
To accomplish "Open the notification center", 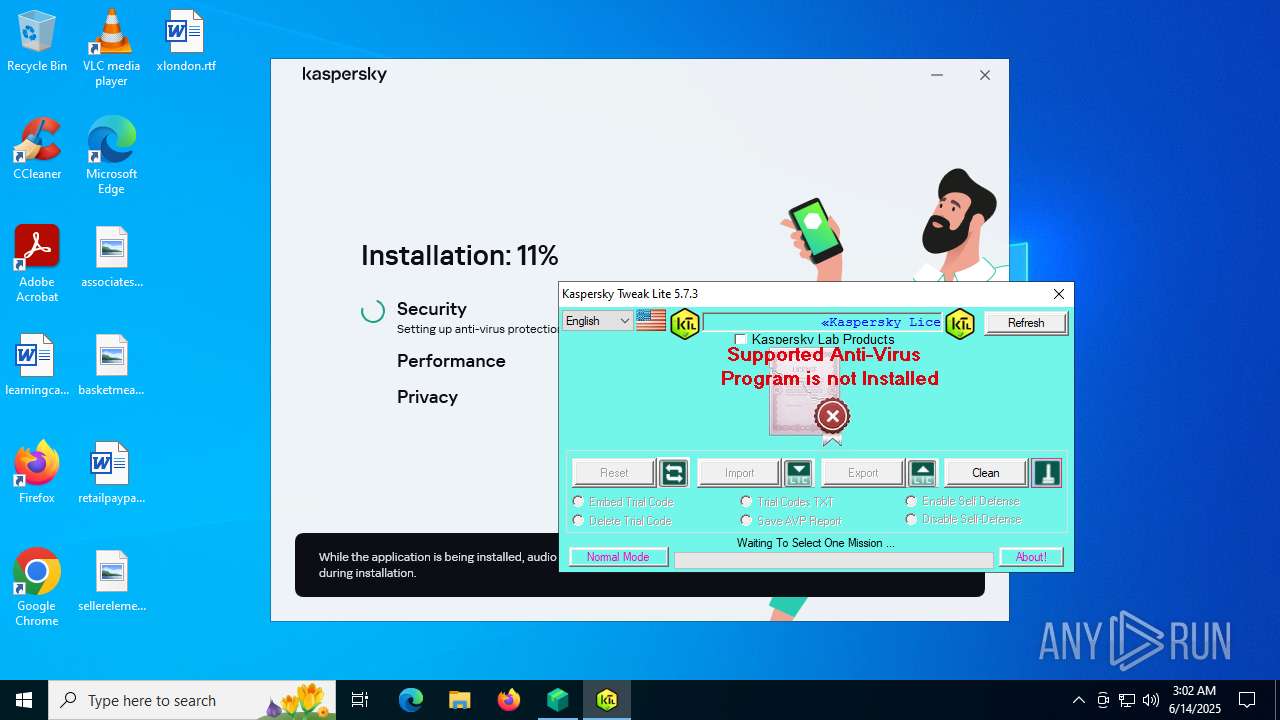I will coord(1247,700).
